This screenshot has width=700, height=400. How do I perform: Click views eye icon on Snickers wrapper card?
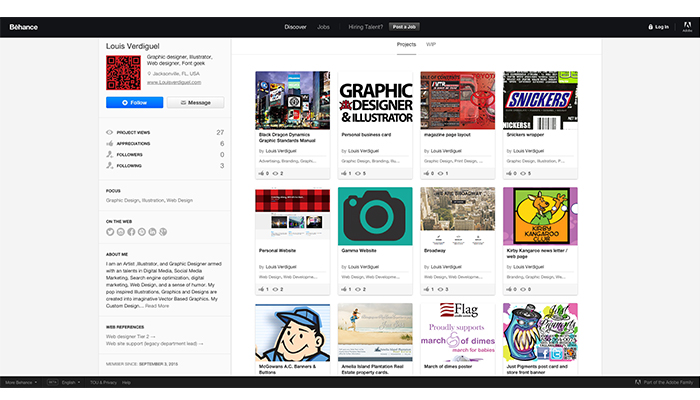(x=523, y=173)
